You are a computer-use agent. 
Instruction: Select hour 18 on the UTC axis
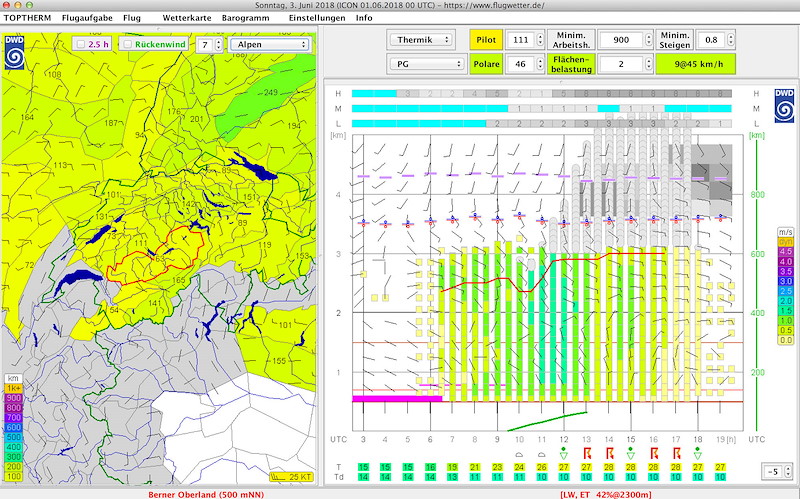pos(698,439)
